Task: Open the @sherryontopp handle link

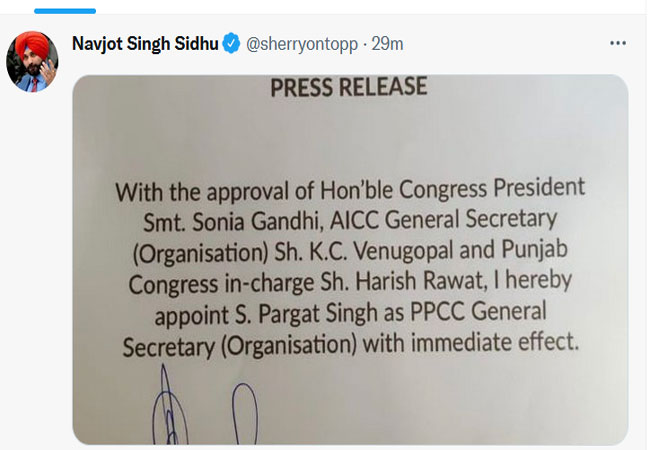Action: 301,44
